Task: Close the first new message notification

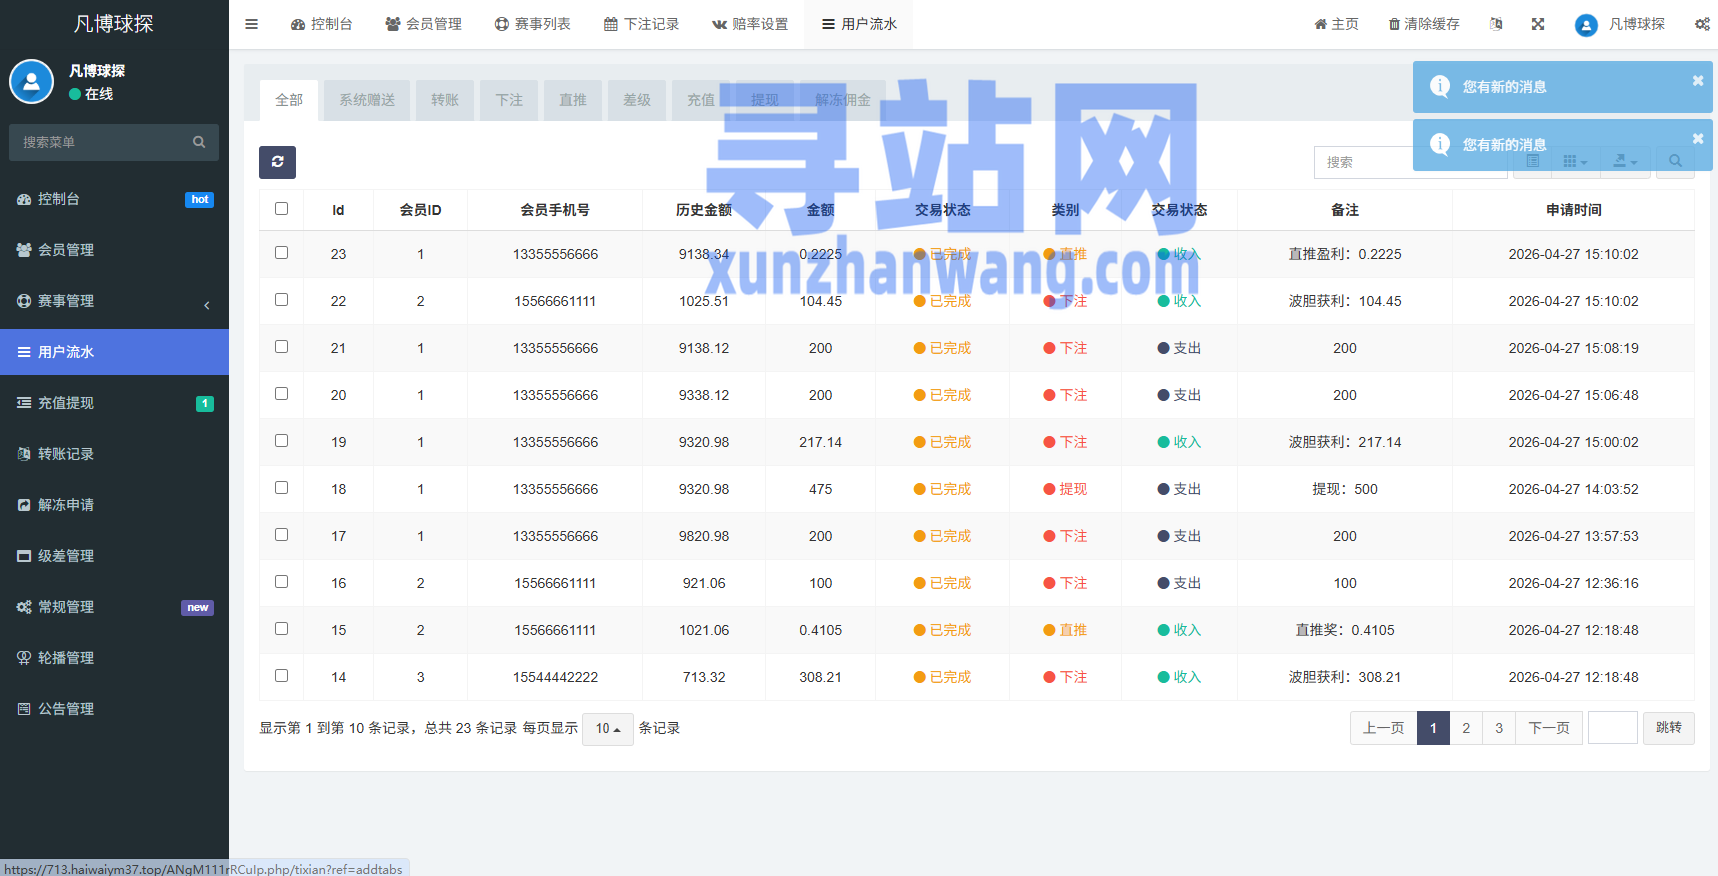Action: (1697, 81)
